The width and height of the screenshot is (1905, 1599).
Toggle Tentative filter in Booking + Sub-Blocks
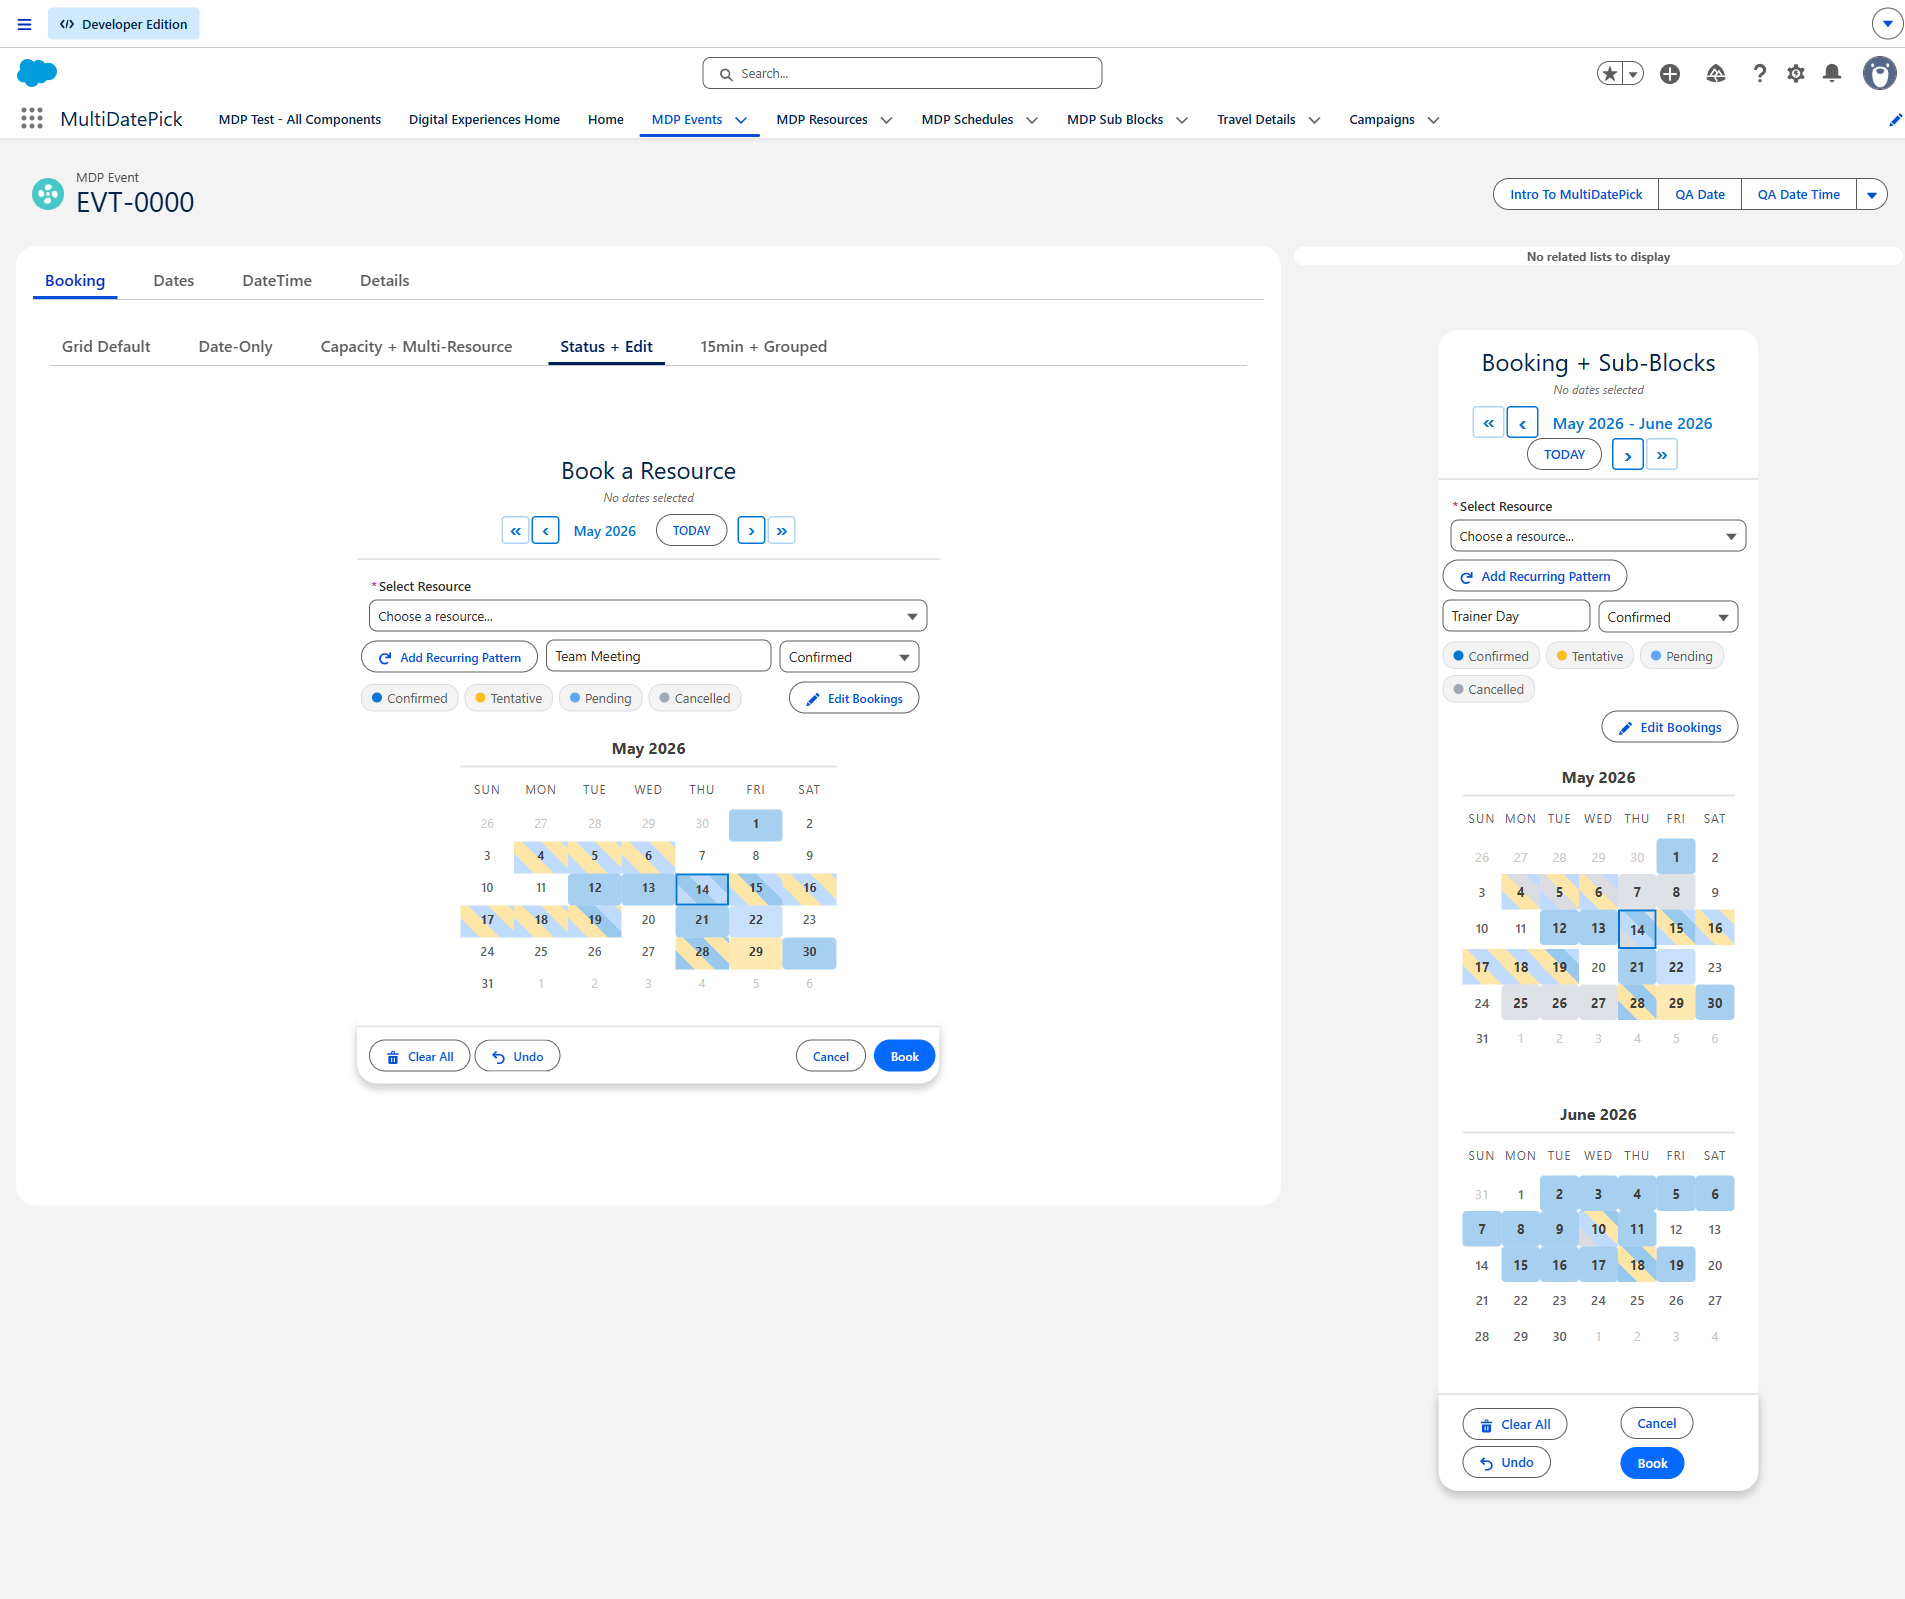coord(1590,656)
